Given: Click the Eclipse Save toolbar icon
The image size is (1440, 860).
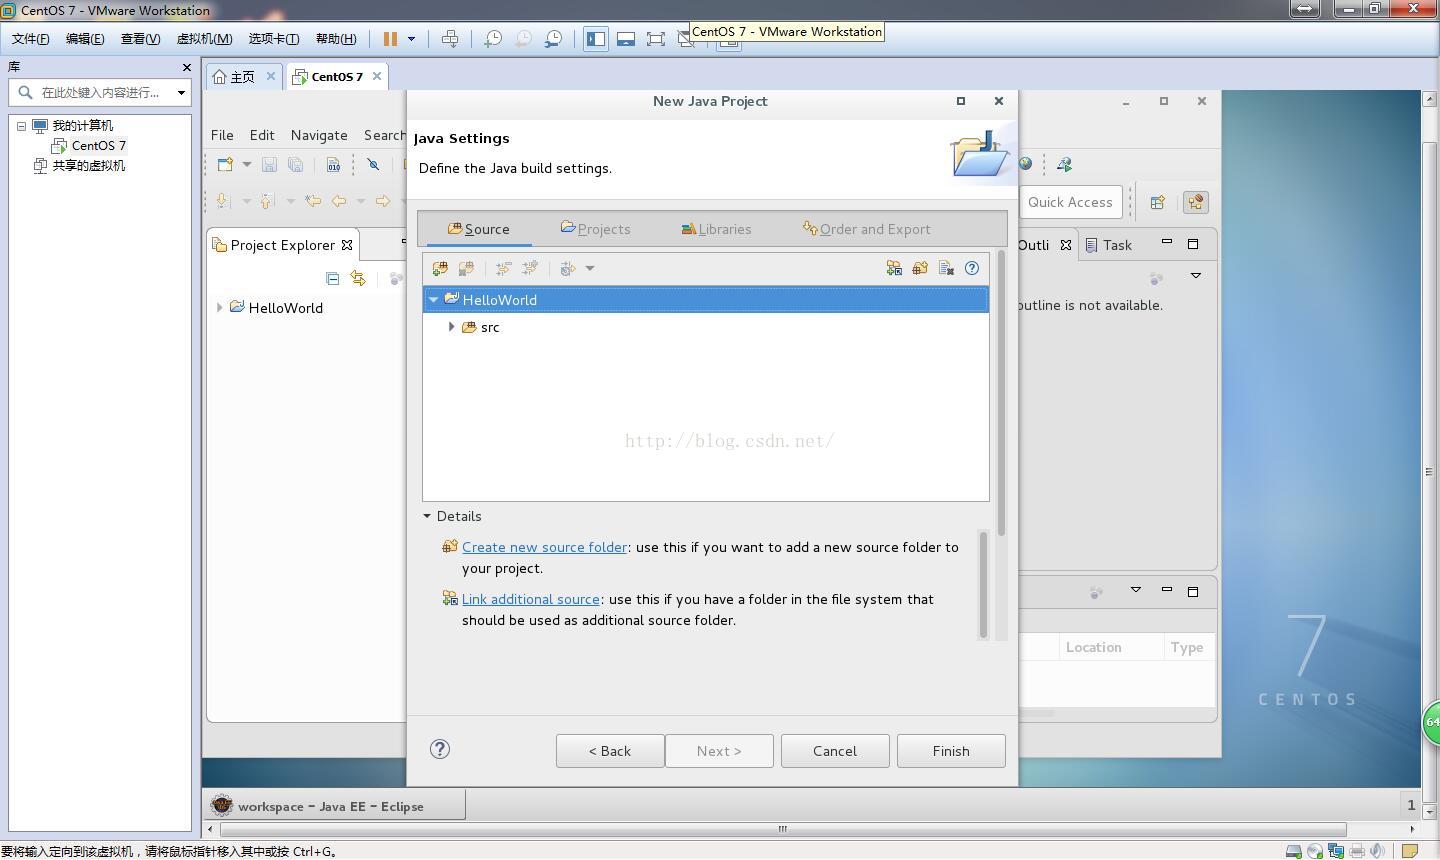Looking at the screenshot, I should pos(269,165).
